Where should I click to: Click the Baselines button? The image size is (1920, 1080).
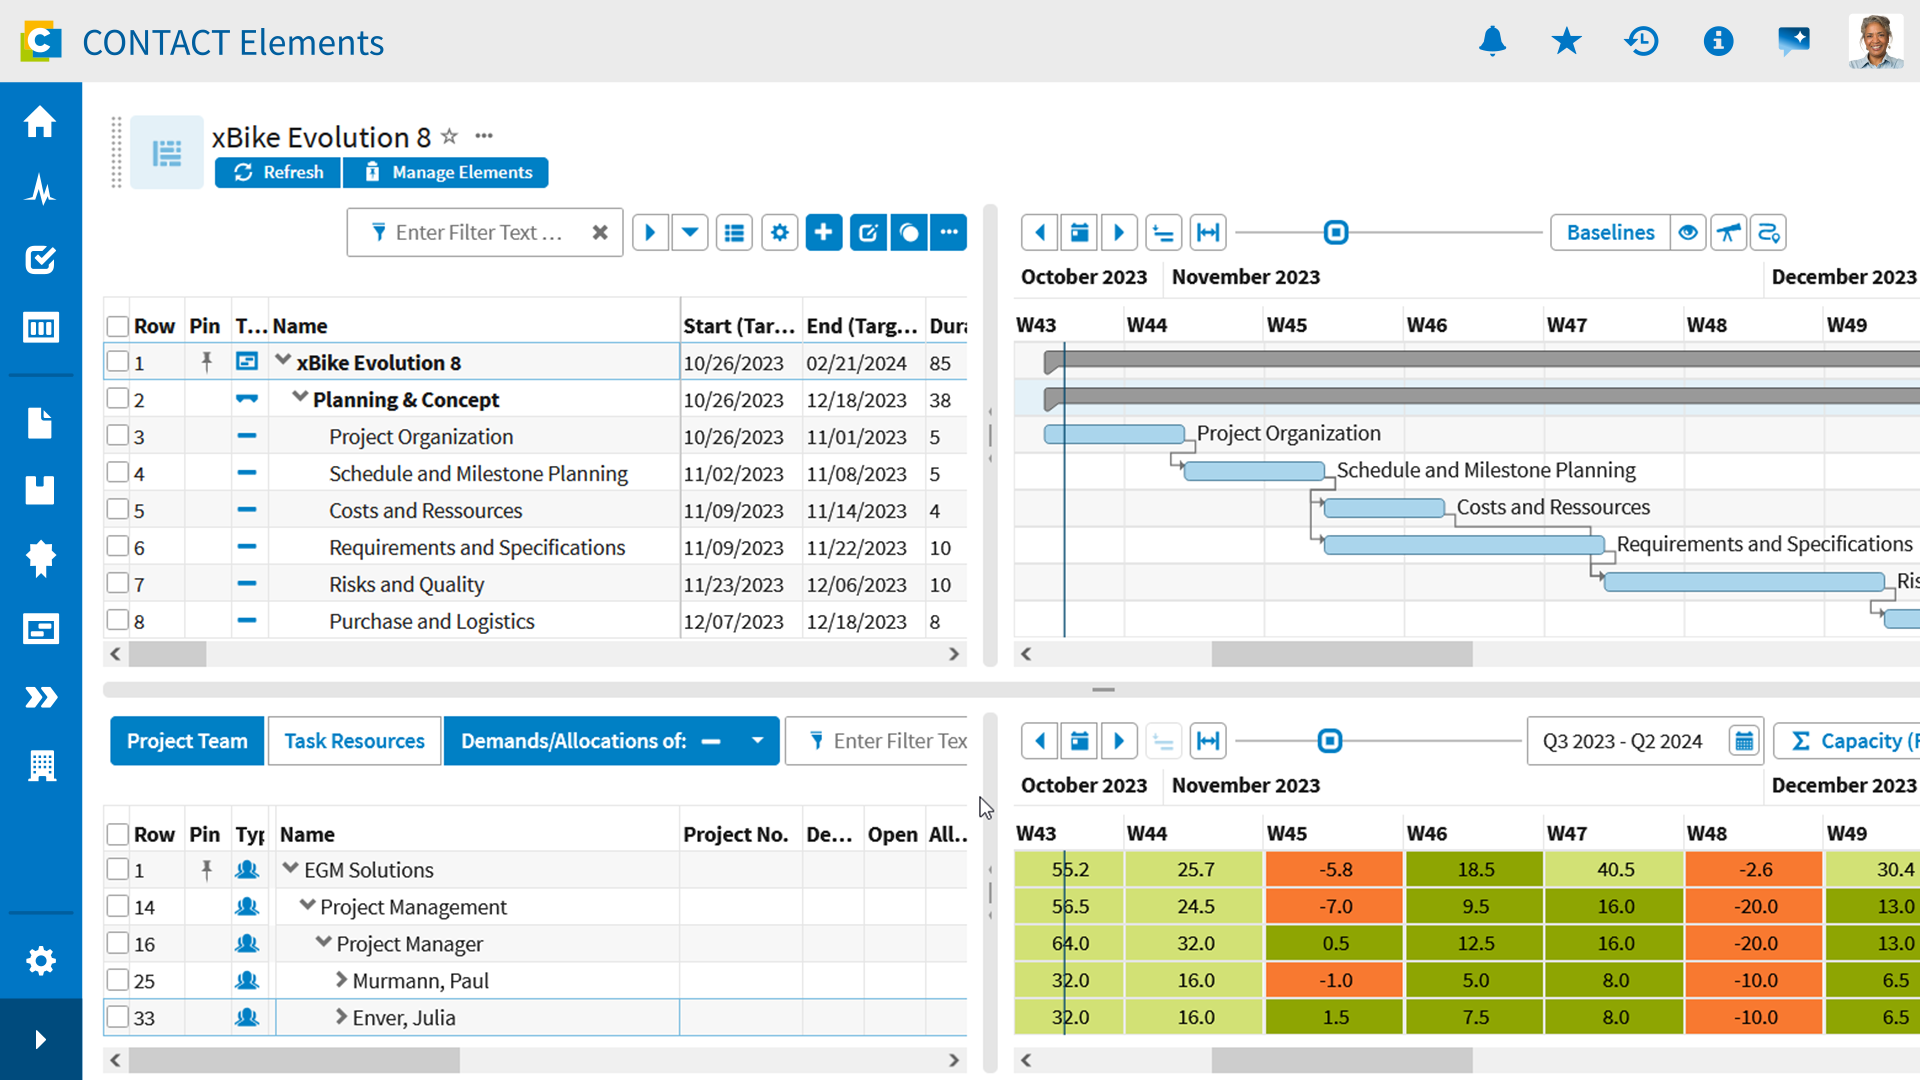(x=1610, y=232)
